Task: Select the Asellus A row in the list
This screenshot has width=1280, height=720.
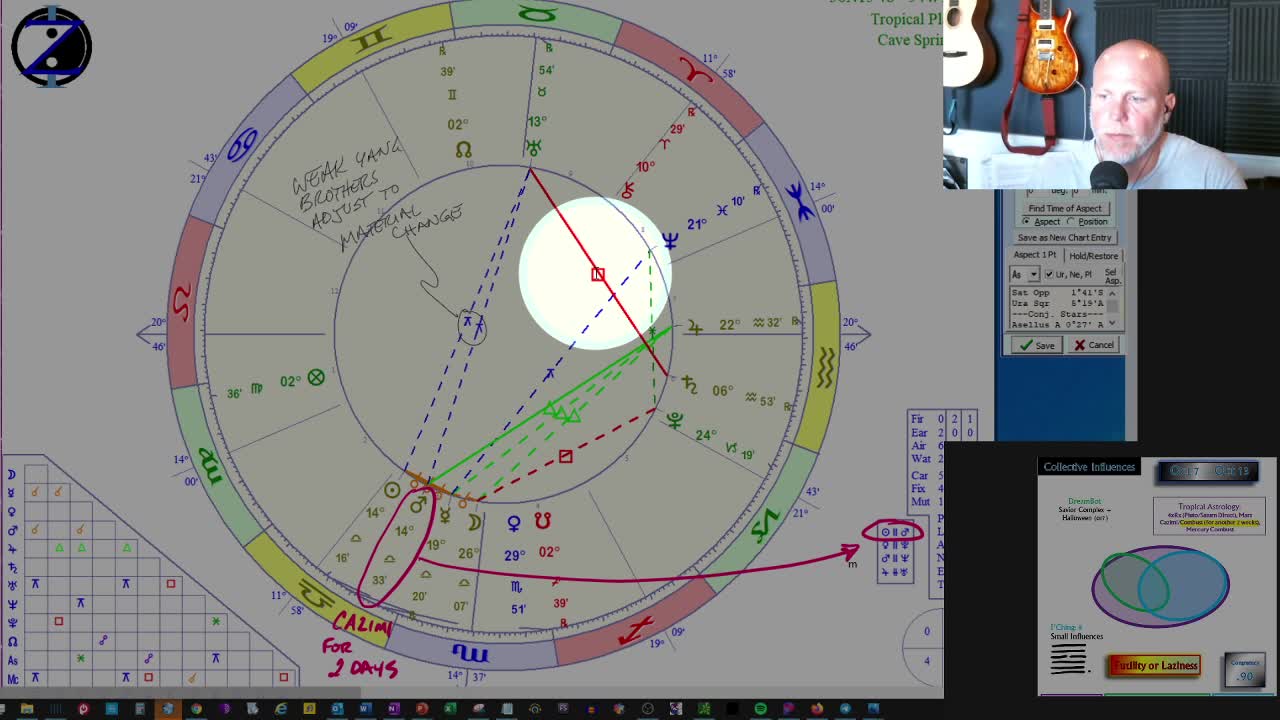Action: coord(1057,324)
